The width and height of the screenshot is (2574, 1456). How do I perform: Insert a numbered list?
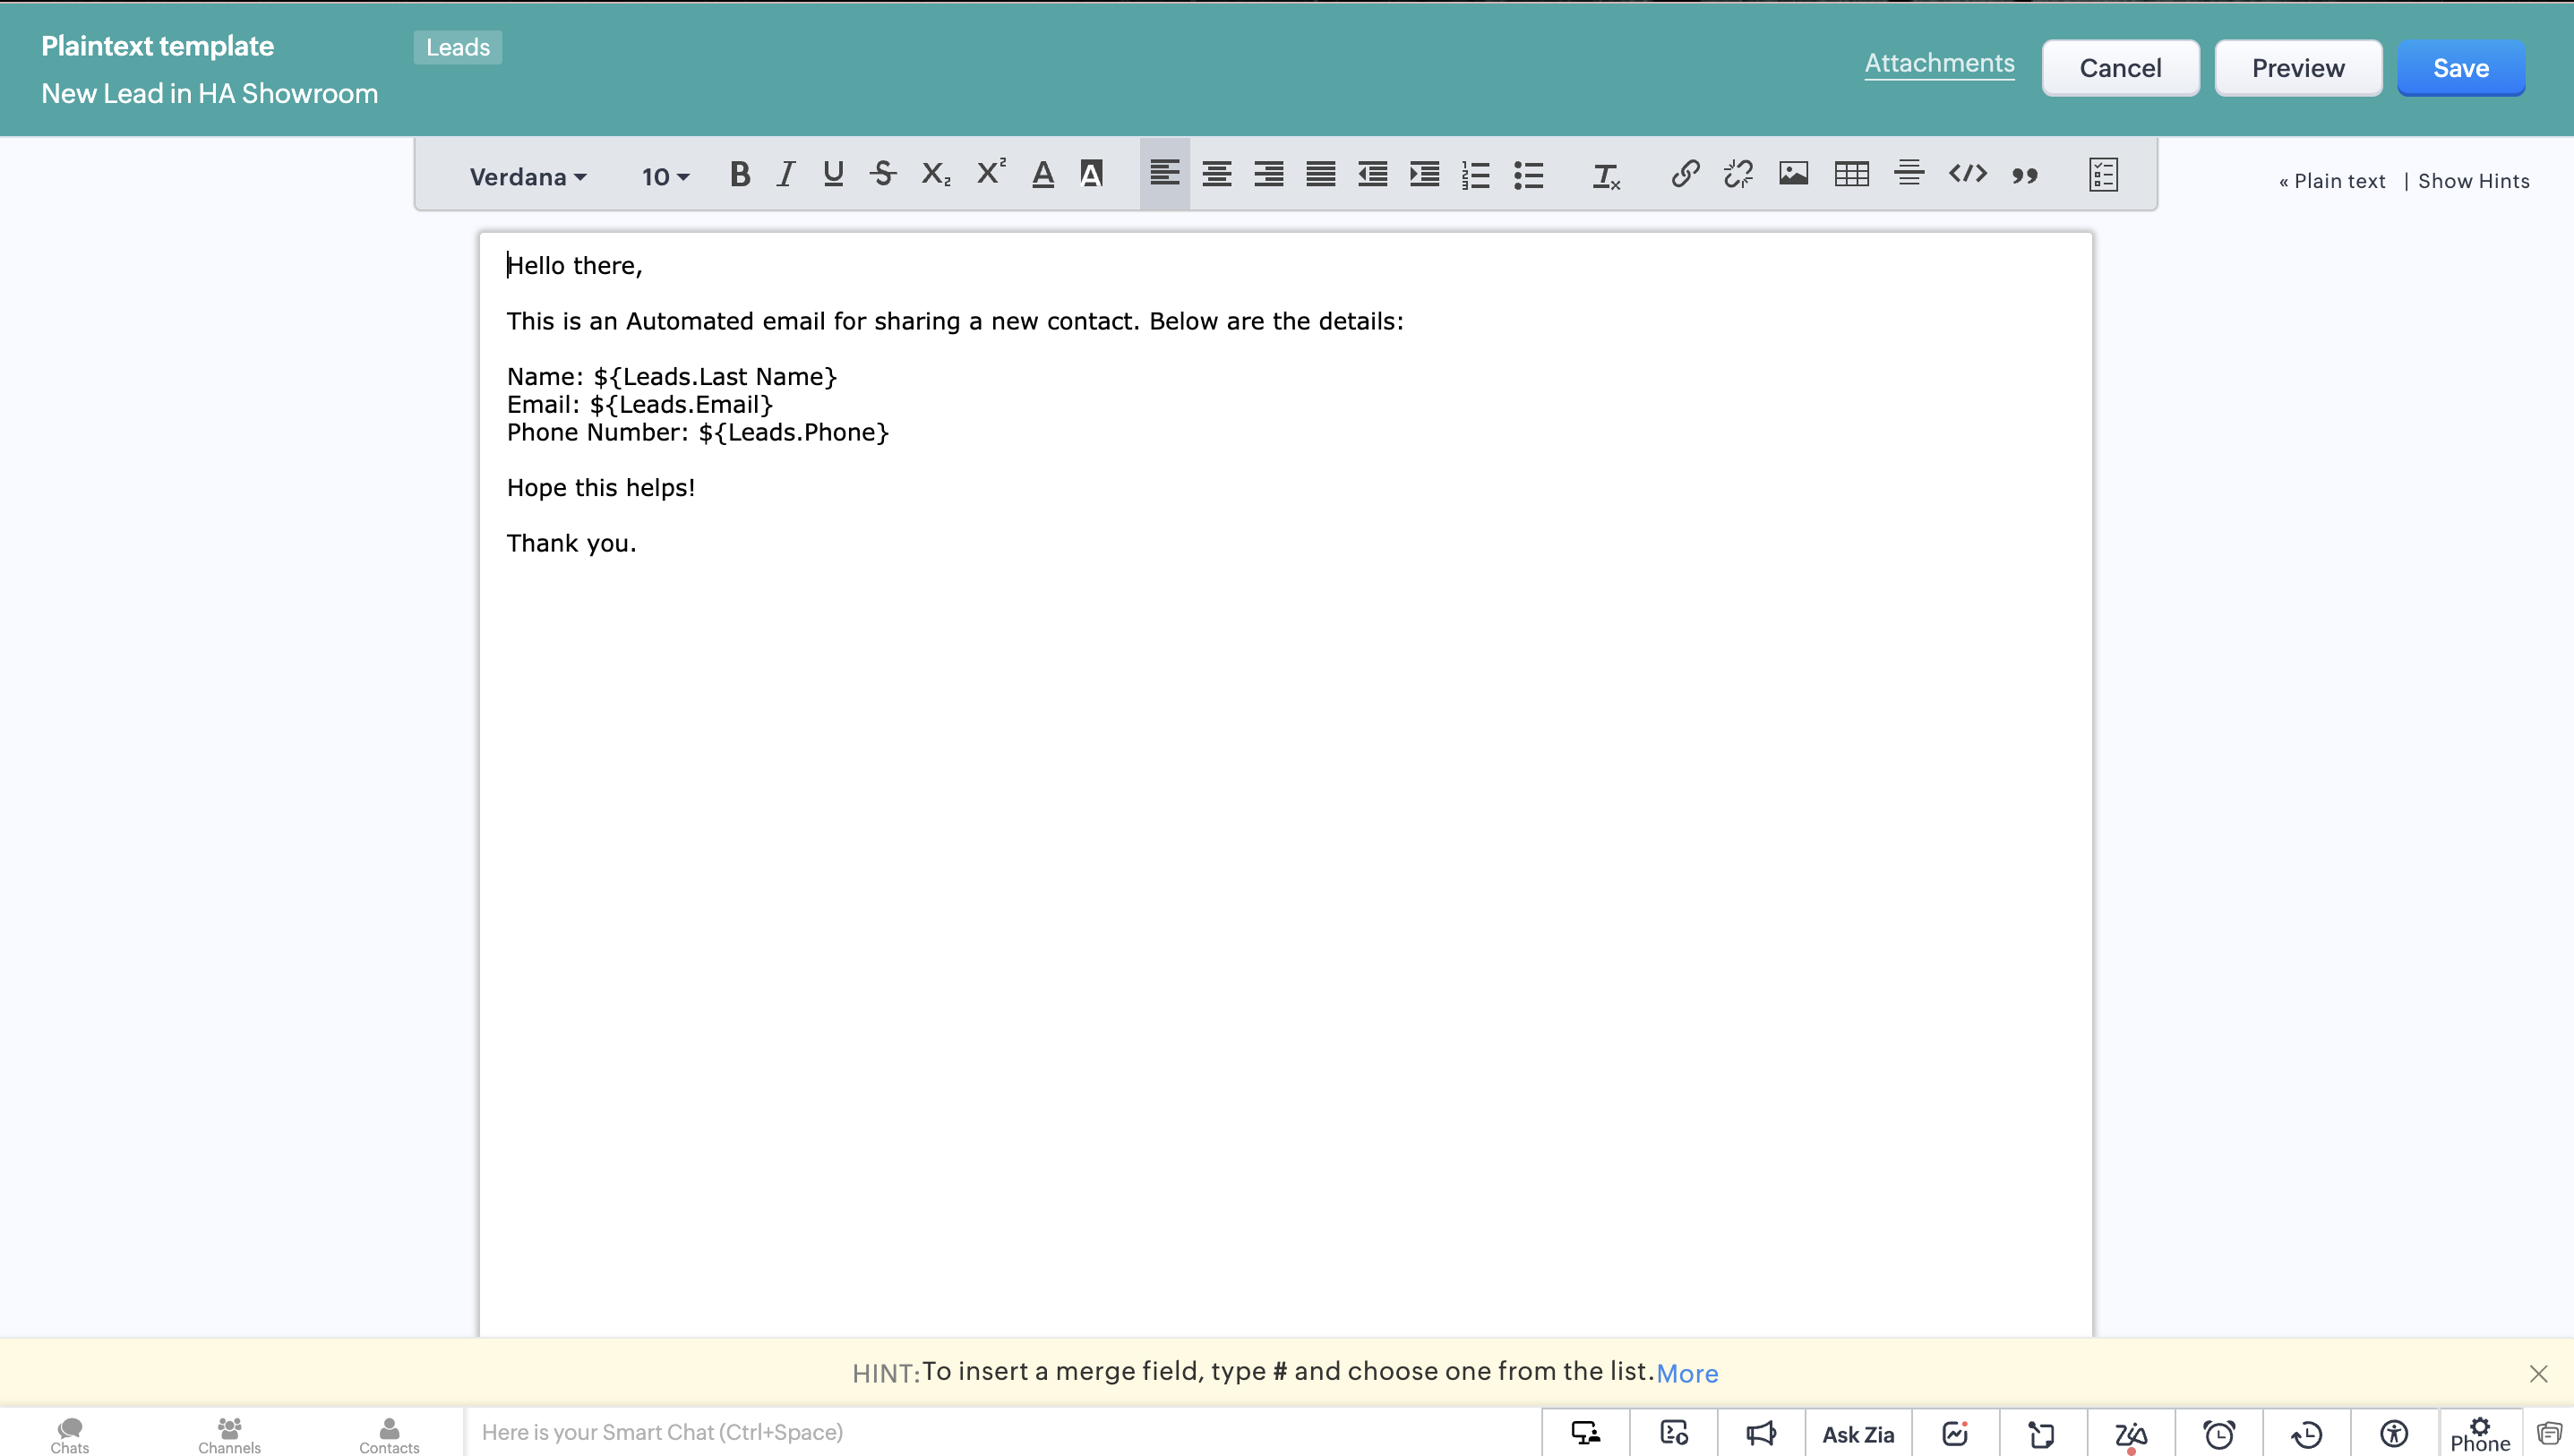click(x=1475, y=175)
